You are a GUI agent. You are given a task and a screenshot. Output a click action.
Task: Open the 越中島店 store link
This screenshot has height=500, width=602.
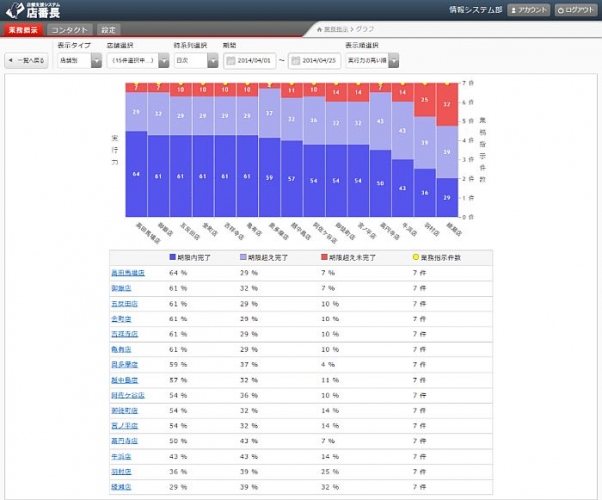[x=124, y=380]
